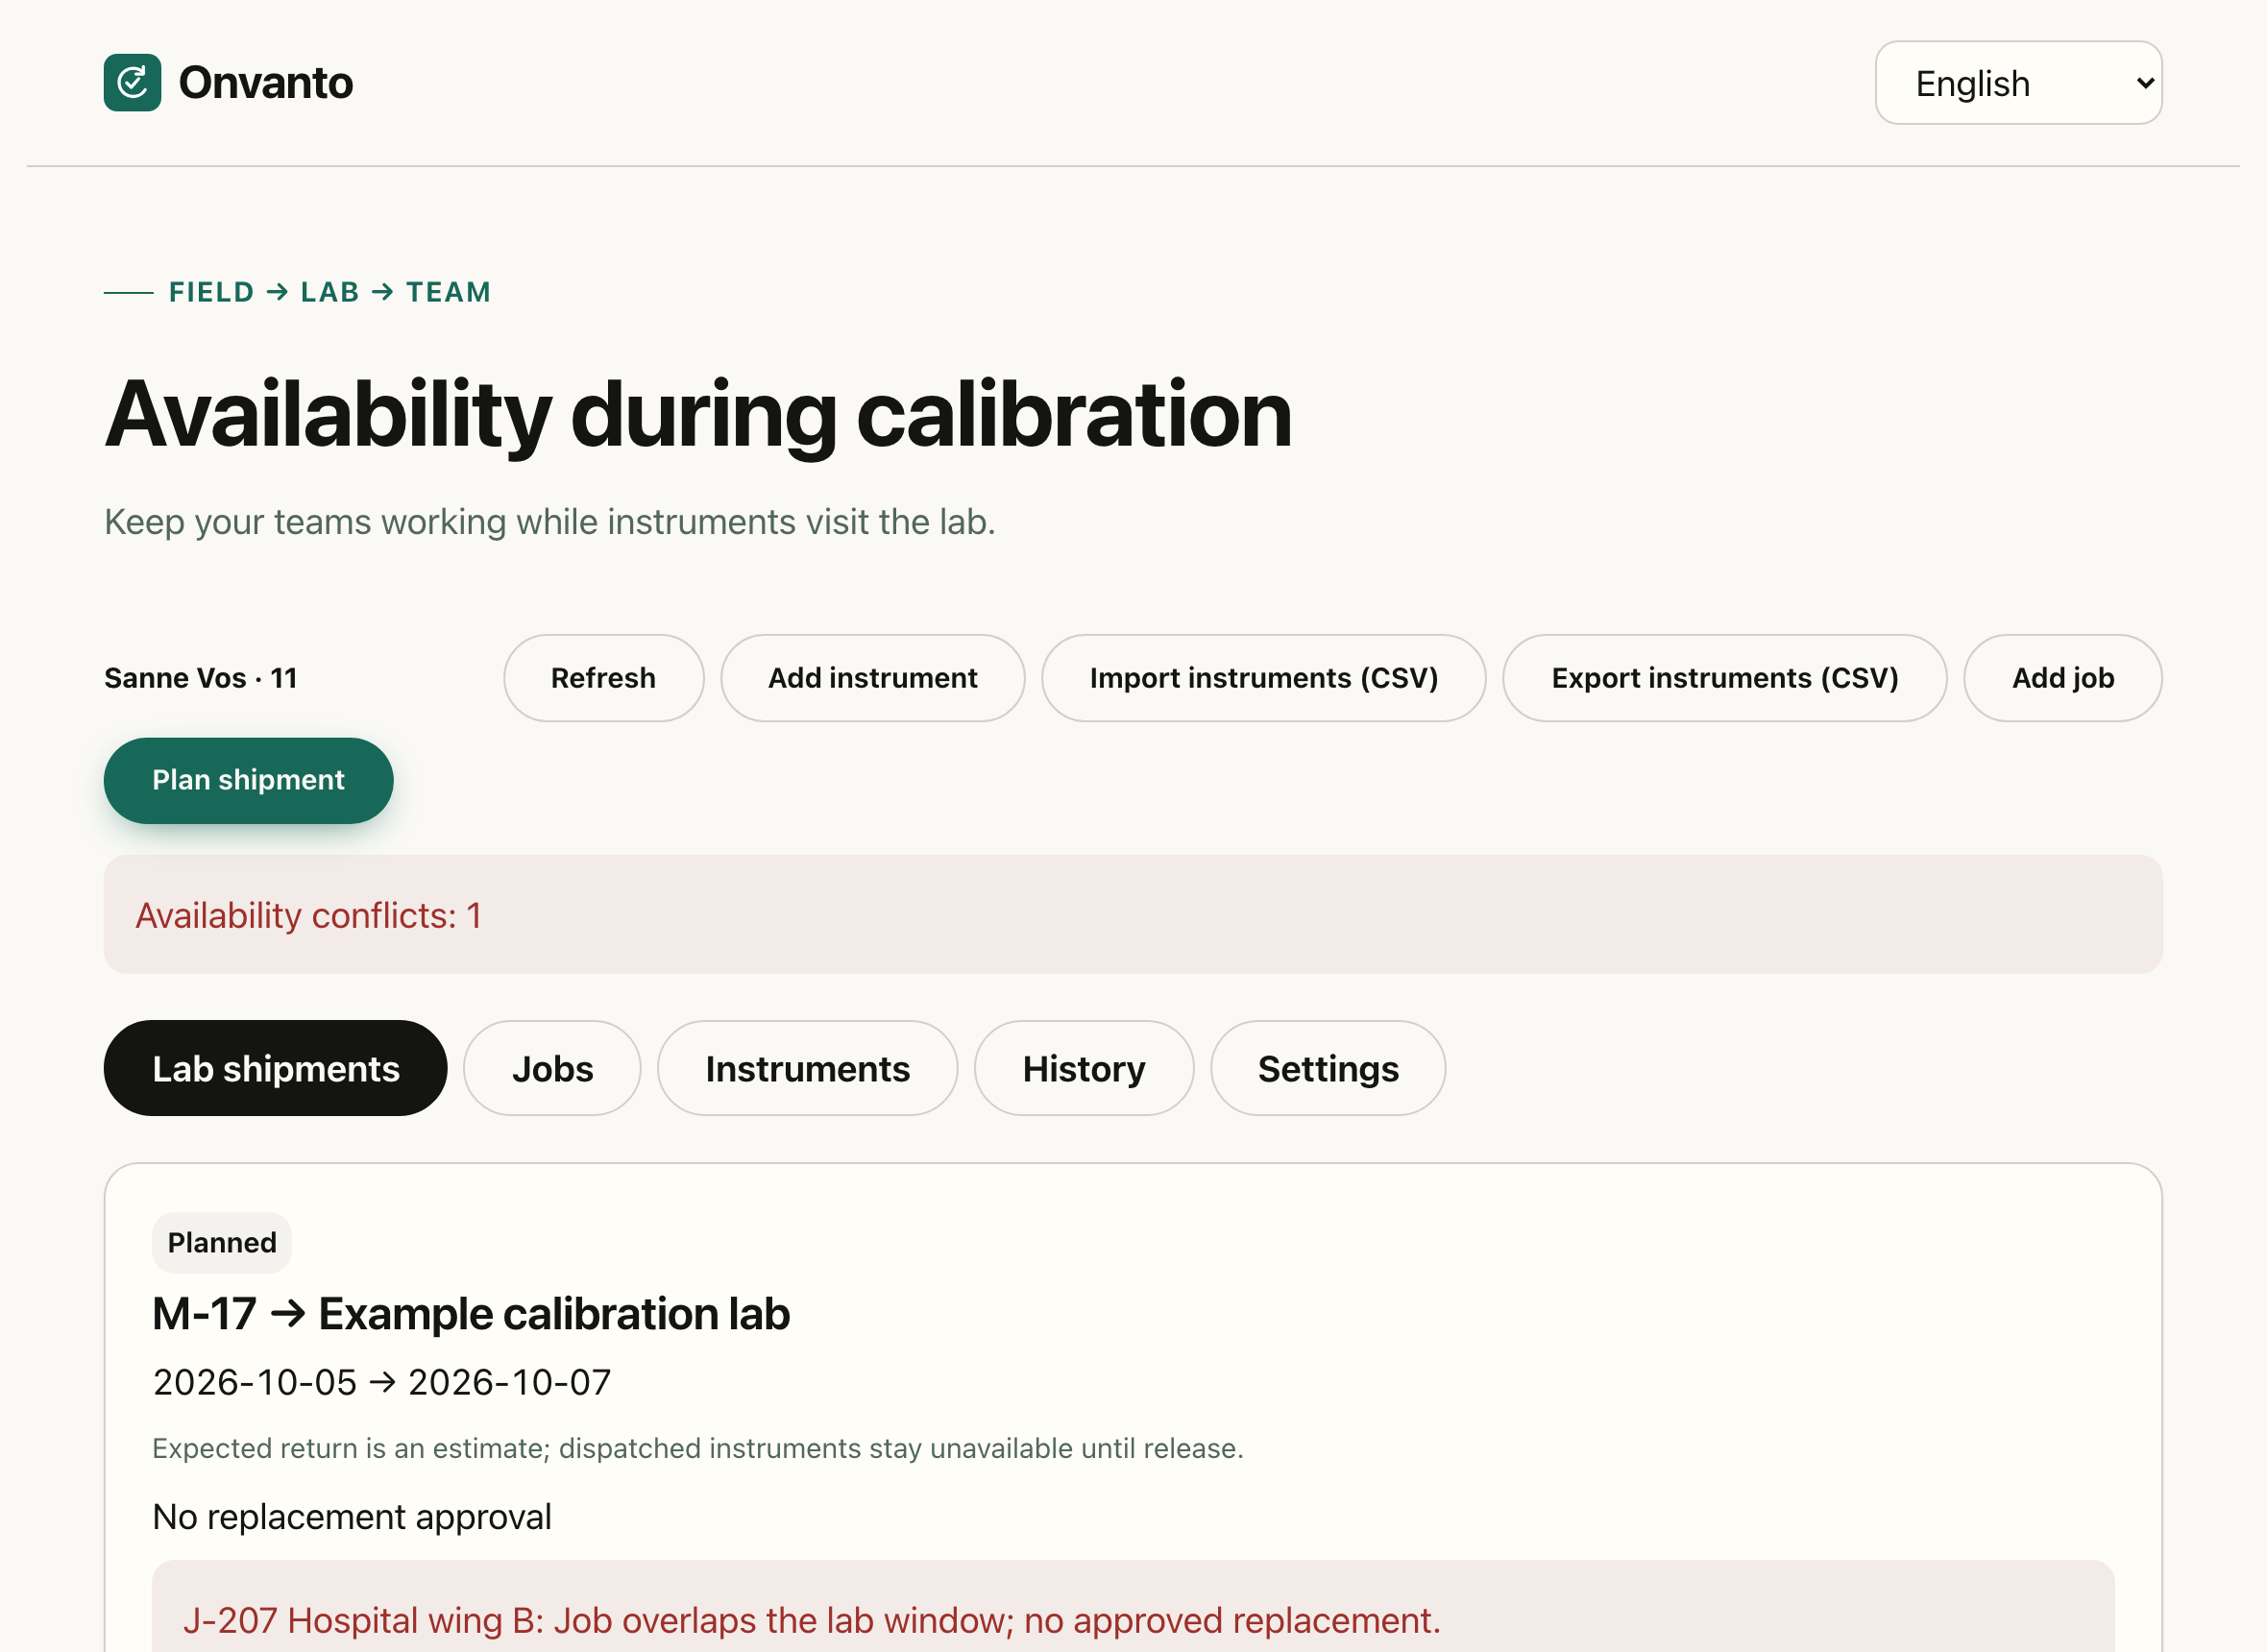Click the Plan shipment button
Image resolution: width=2267 pixels, height=1652 pixels.
tap(248, 780)
